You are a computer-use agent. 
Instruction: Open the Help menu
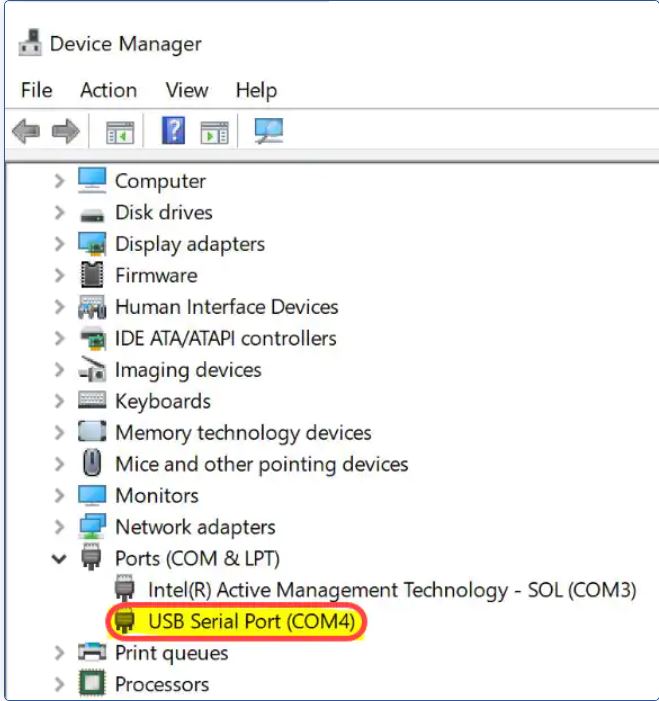(257, 91)
